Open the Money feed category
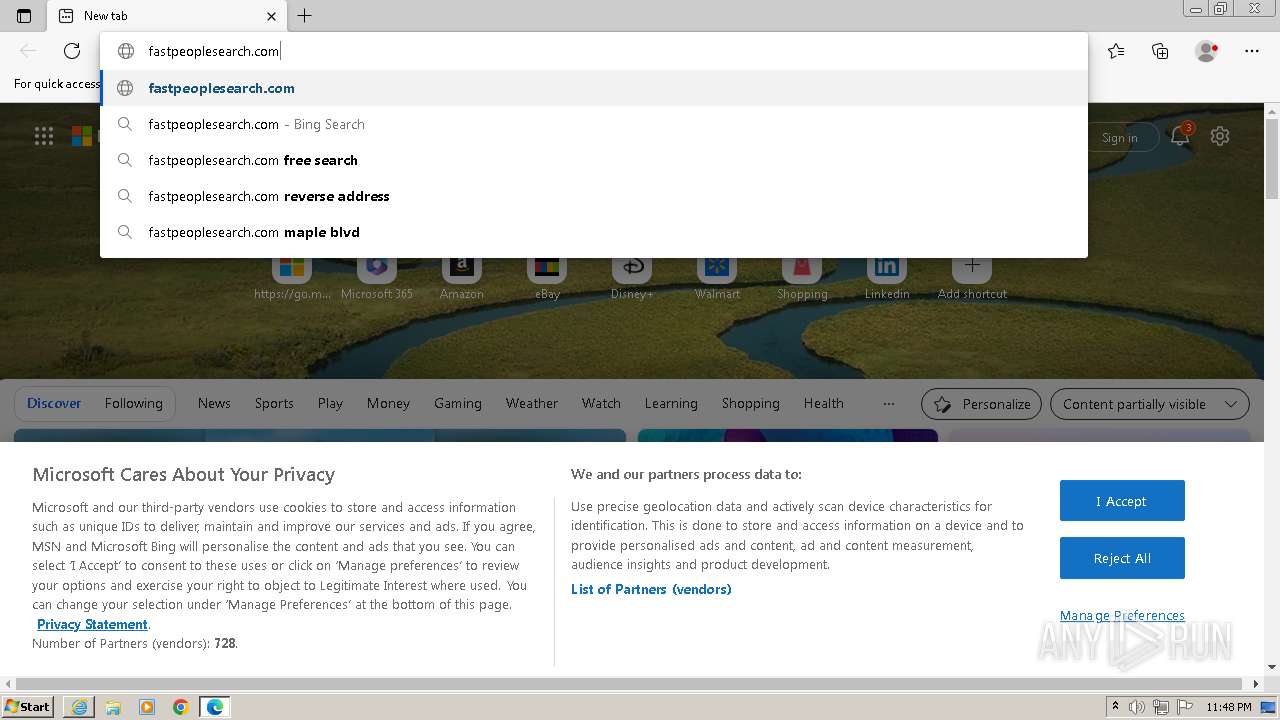The height and width of the screenshot is (720, 1280). pyautogui.click(x=388, y=403)
